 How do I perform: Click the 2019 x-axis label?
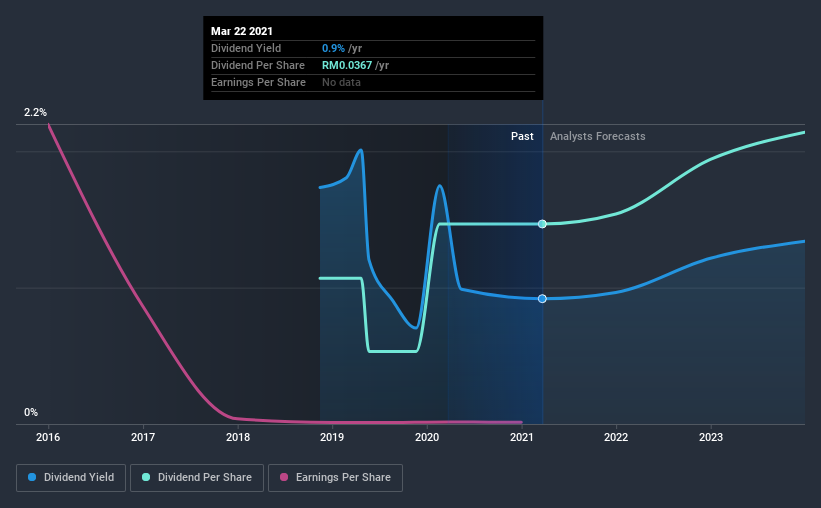click(x=332, y=437)
